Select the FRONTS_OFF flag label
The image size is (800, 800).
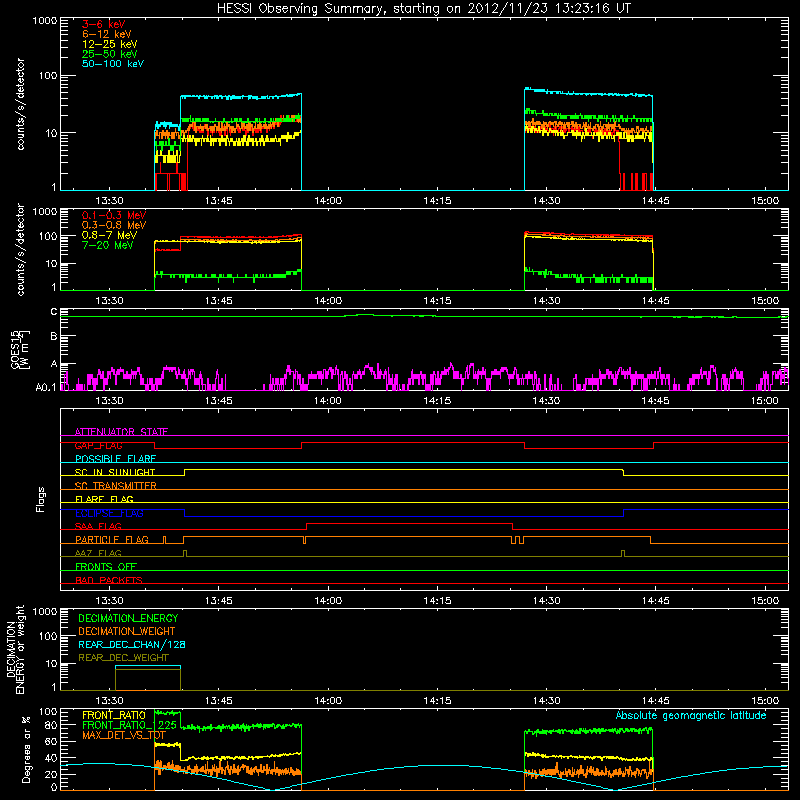click(106, 567)
